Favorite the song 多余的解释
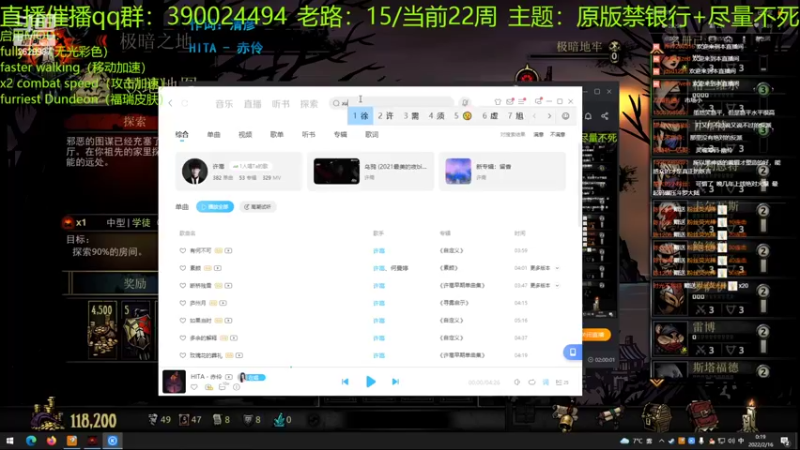800x450 pixels. pos(183,338)
